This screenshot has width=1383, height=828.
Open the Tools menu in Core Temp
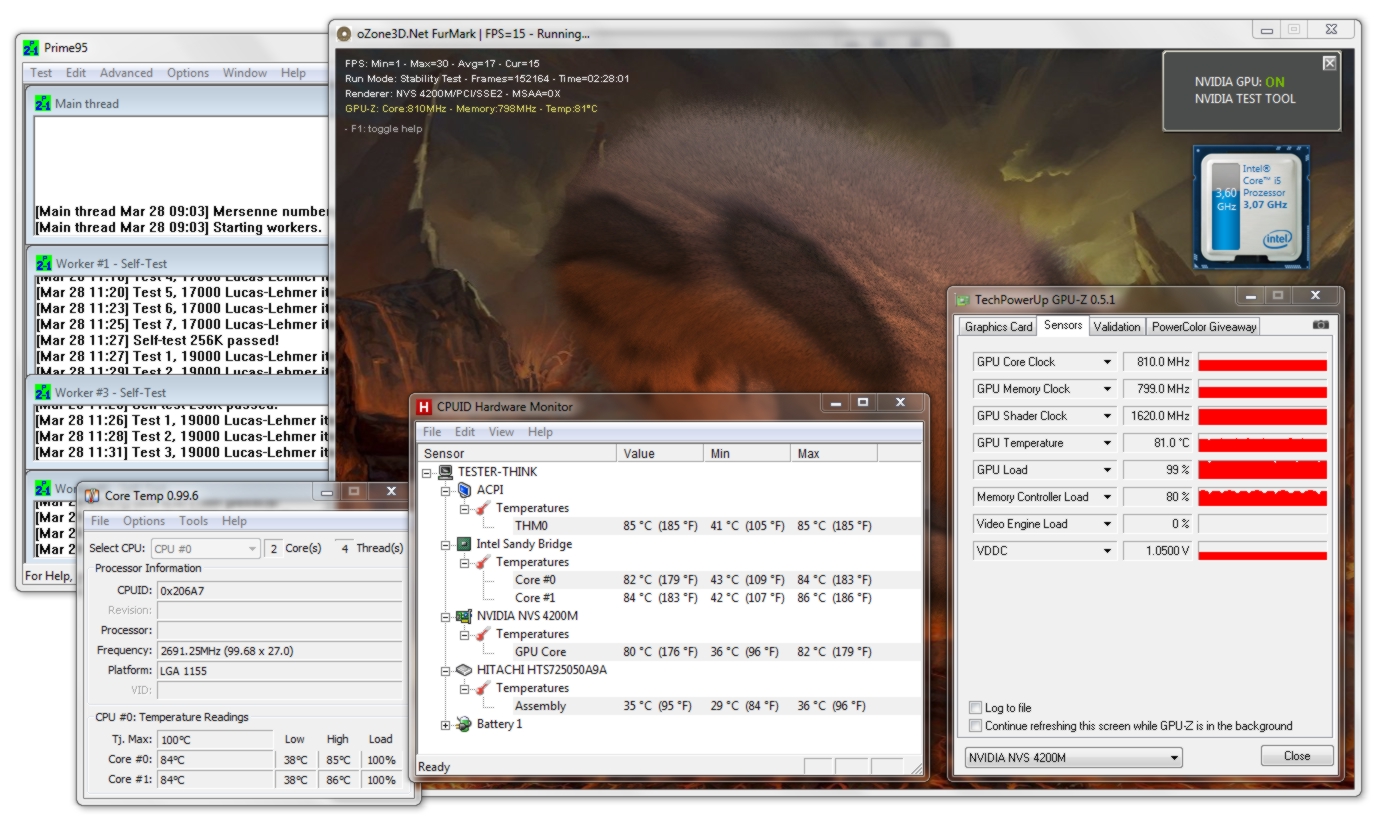[x=193, y=521]
